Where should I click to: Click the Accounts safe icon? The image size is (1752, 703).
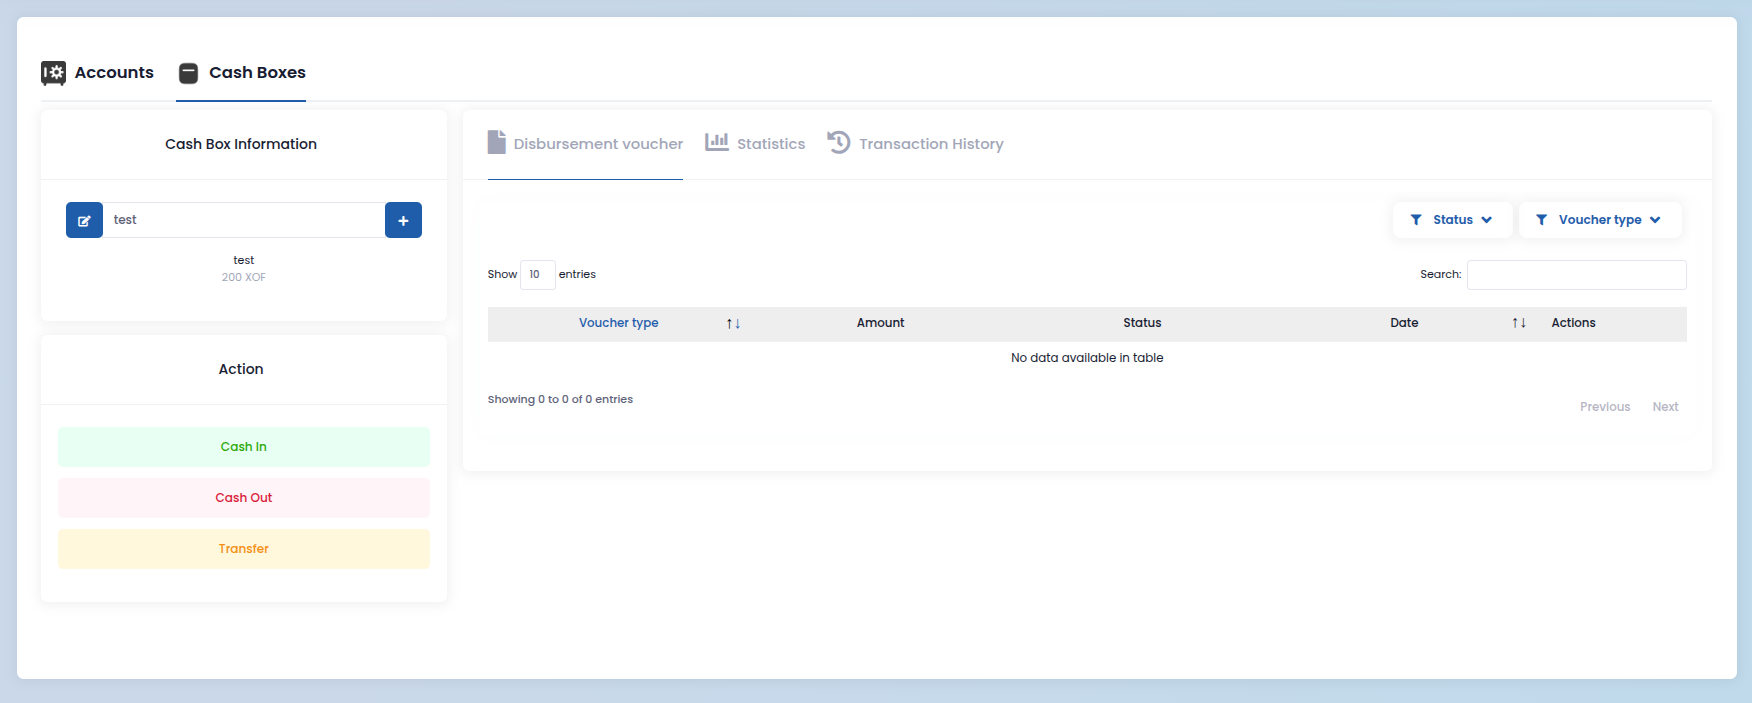(x=53, y=72)
